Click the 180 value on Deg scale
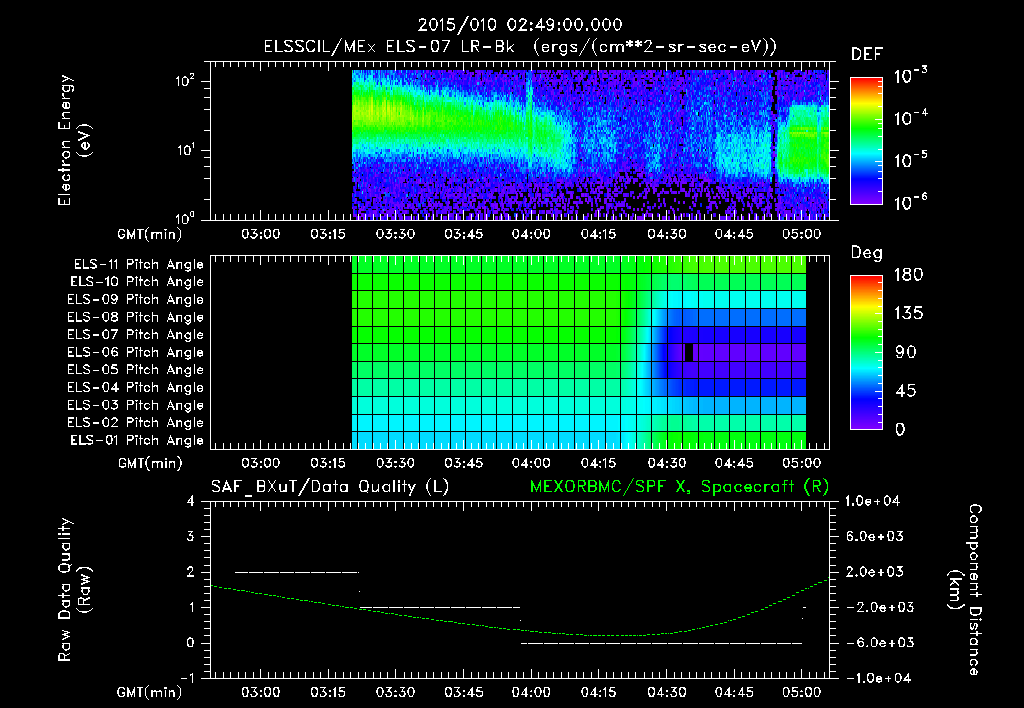The height and width of the screenshot is (708, 1024). pyautogui.click(x=909, y=274)
